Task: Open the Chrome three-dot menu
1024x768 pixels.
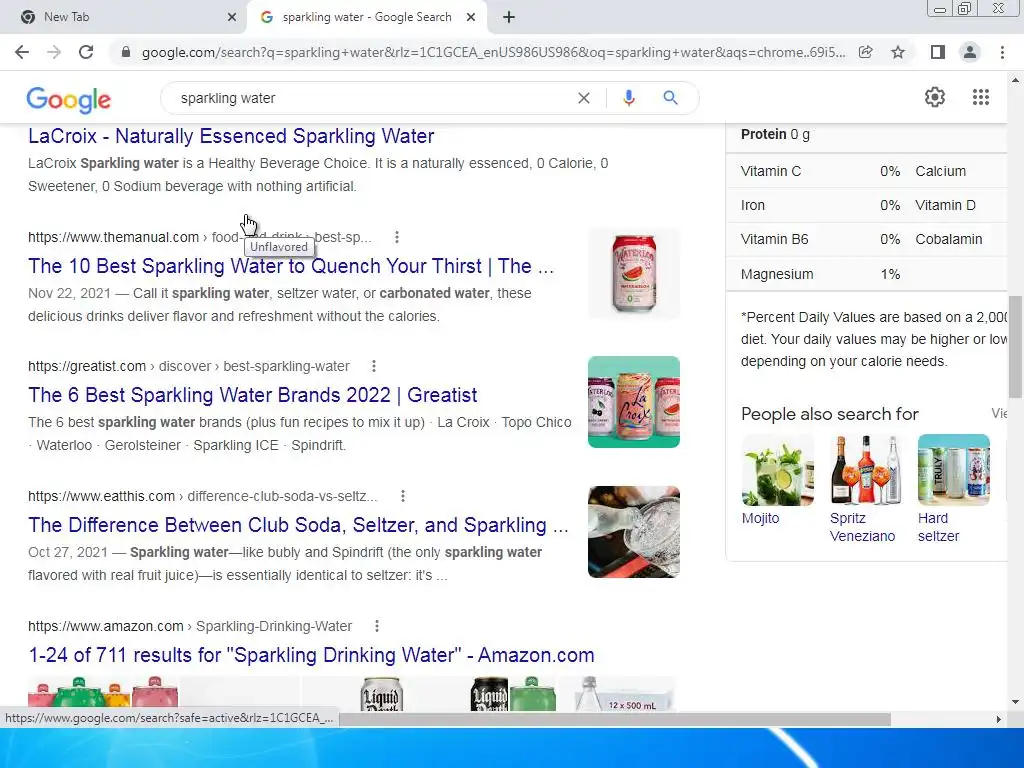Action: [1002, 52]
